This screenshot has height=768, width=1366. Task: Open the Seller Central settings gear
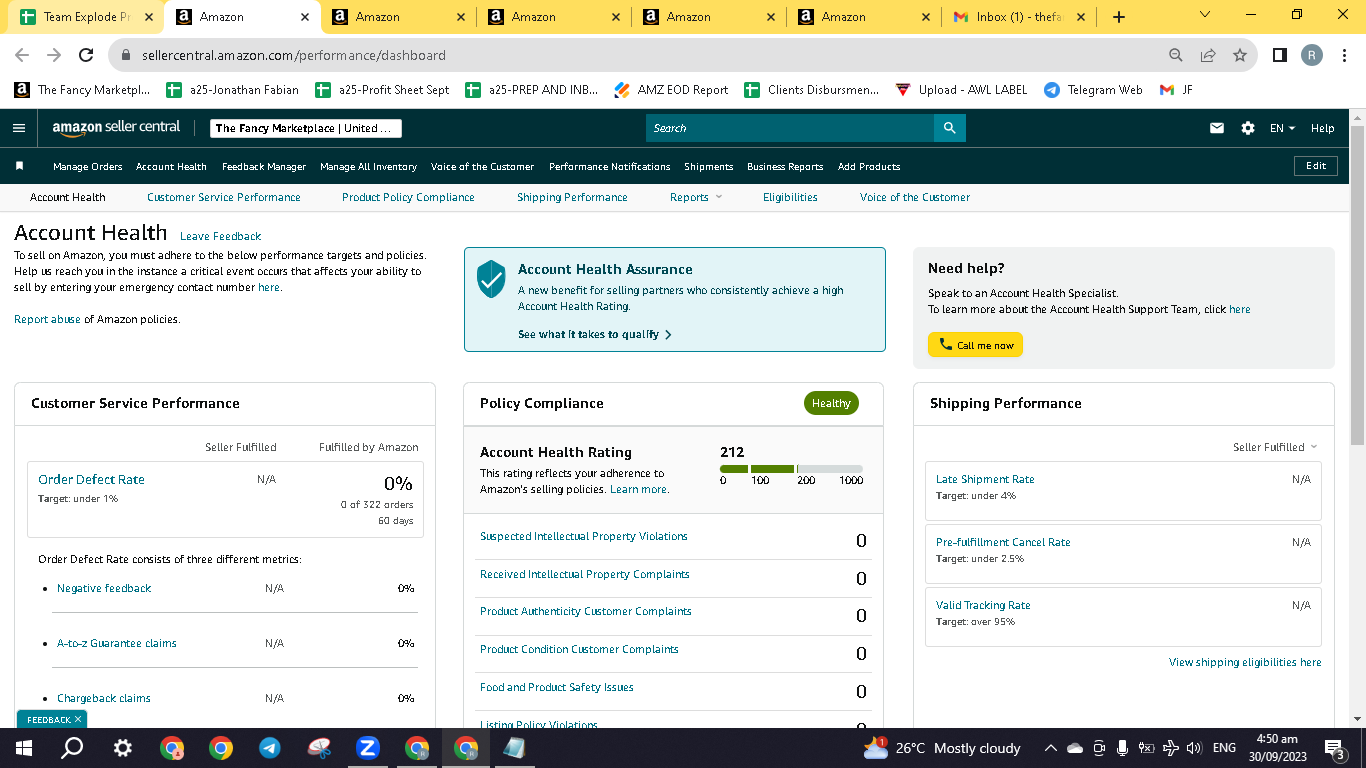(1247, 128)
